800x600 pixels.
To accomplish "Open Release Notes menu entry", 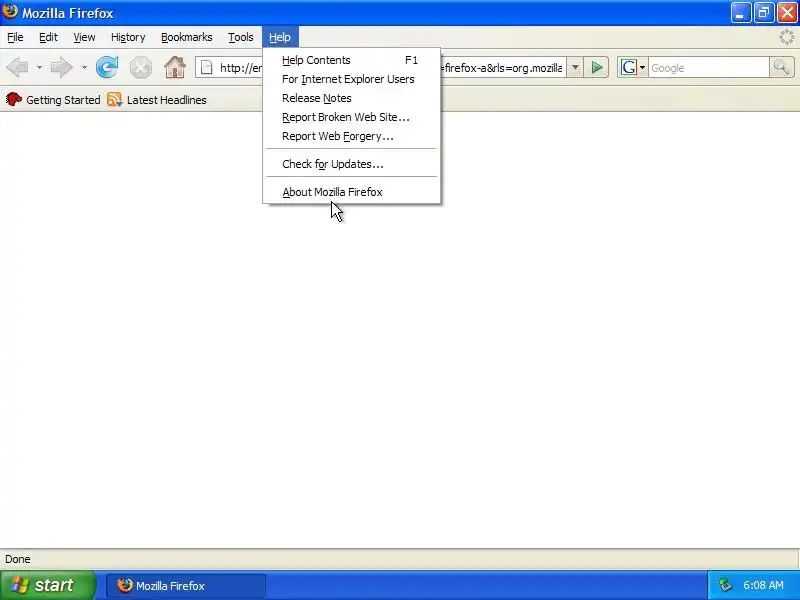I will 352,98.
